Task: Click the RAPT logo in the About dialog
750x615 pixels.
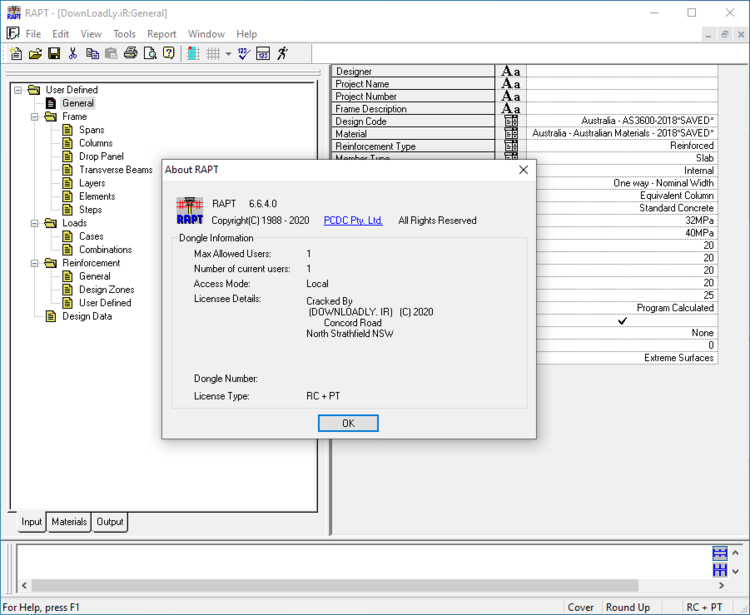Action: click(190, 211)
